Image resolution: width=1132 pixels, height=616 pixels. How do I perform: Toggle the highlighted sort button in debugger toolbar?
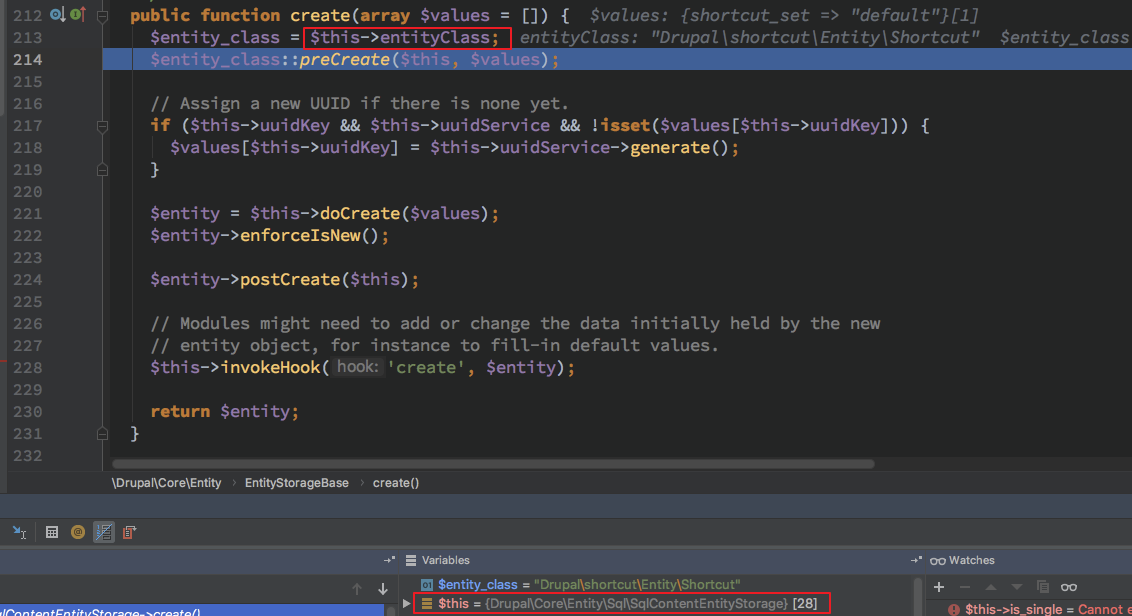pos(103,532)
